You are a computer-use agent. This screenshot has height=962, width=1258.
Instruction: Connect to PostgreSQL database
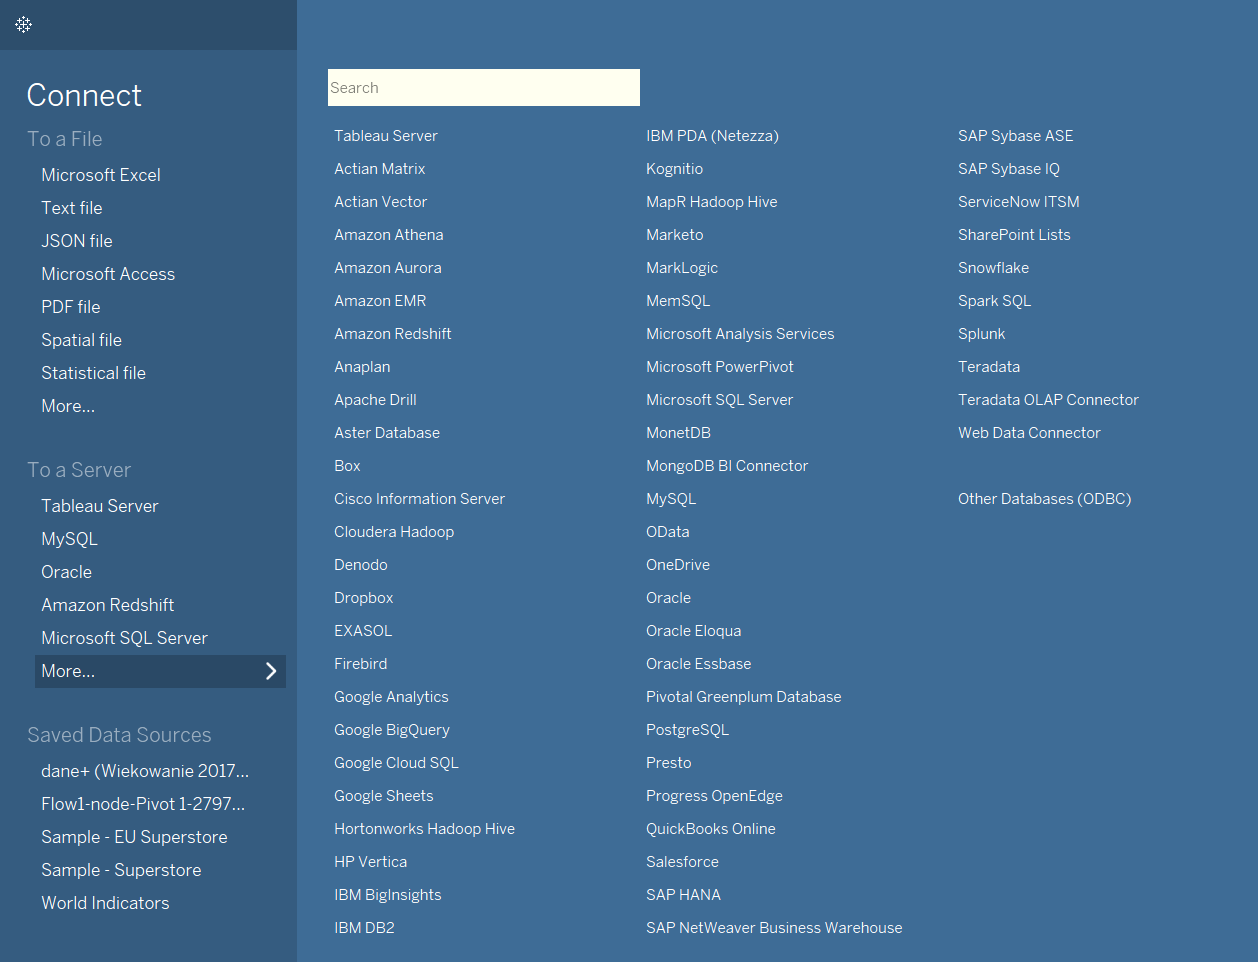tap(687, 730)
